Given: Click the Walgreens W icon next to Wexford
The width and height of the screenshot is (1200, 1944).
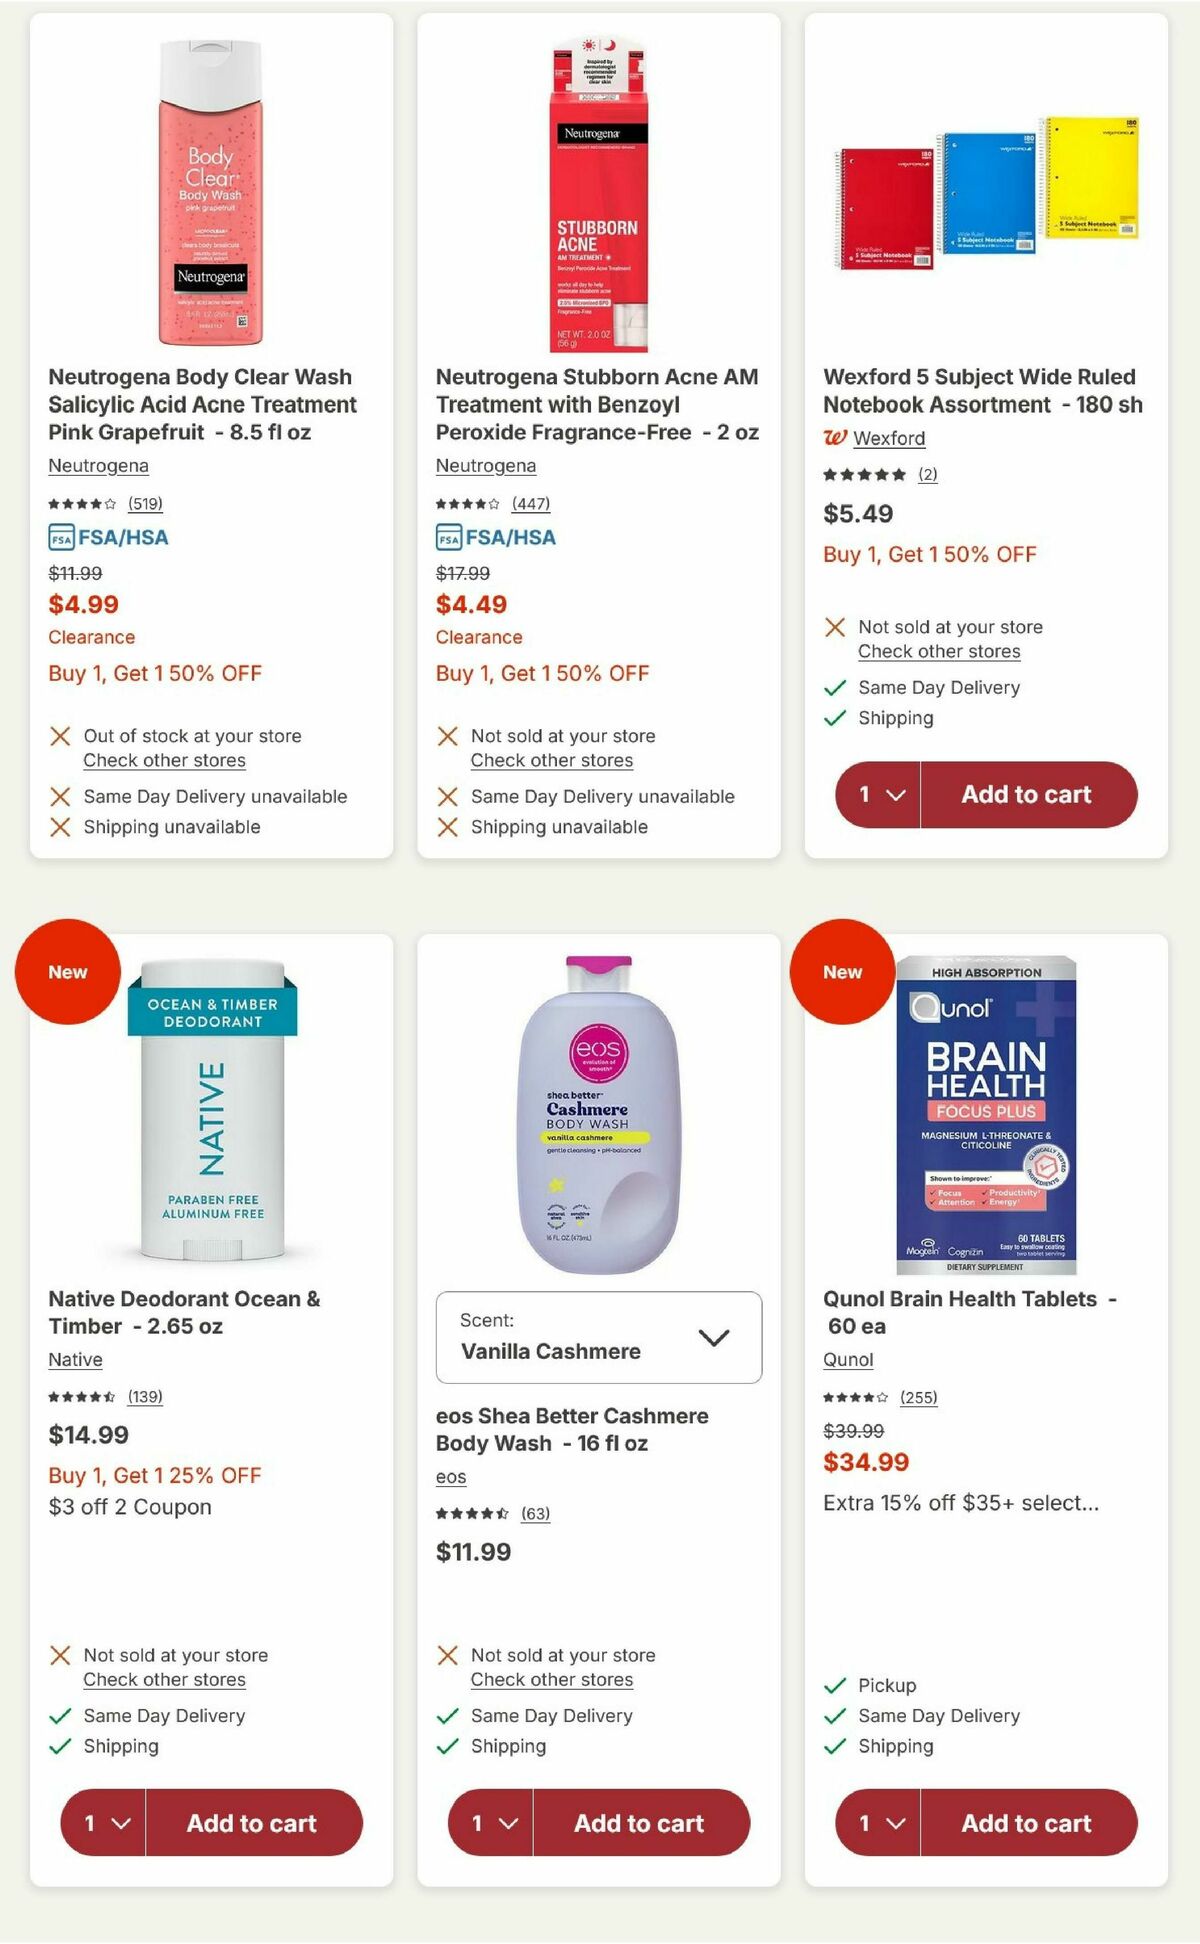Looking at the screenshot, I should click(x=834, y=438).
